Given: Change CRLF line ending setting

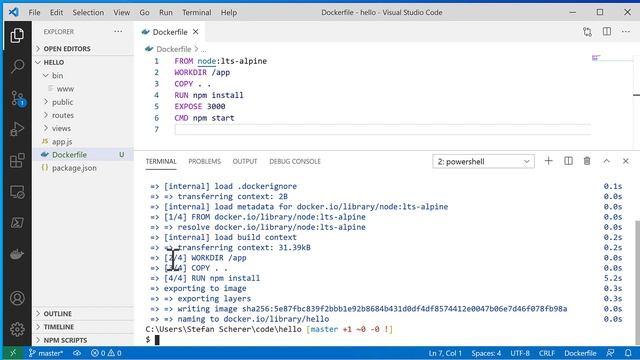Looking at the screenshot, I should pos(547,353).
